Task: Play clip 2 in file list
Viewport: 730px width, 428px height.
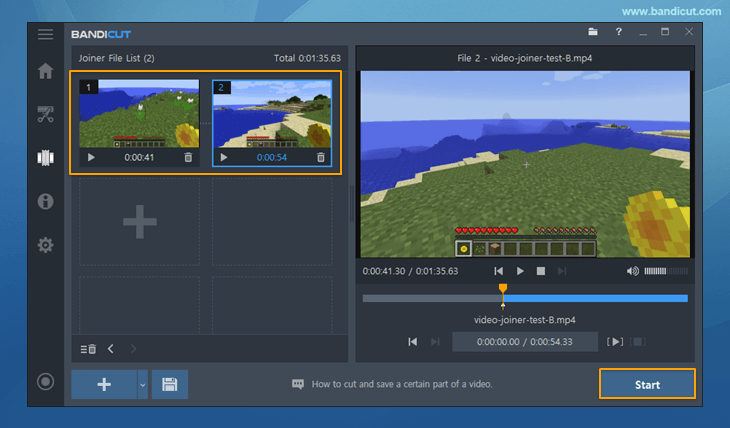Action: click(x=224, y=157)
